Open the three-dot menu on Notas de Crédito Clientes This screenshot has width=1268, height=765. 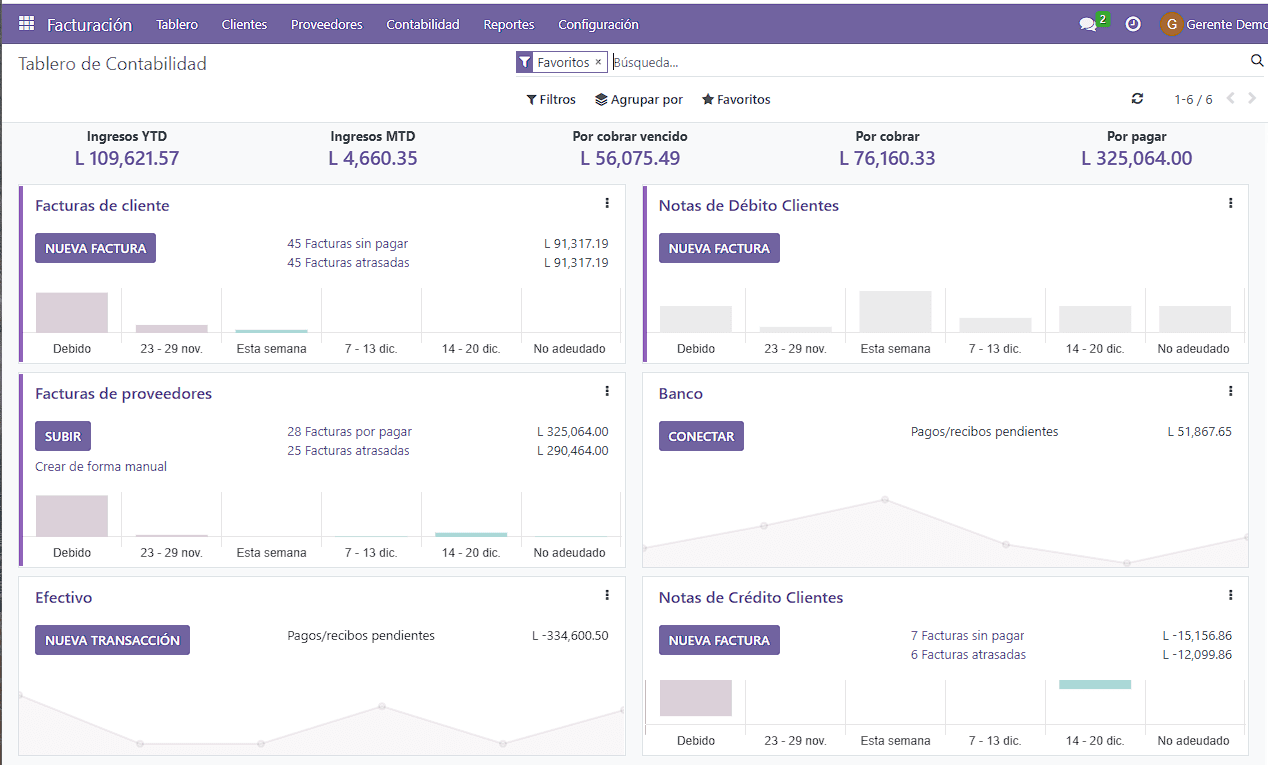[1230, 594]
